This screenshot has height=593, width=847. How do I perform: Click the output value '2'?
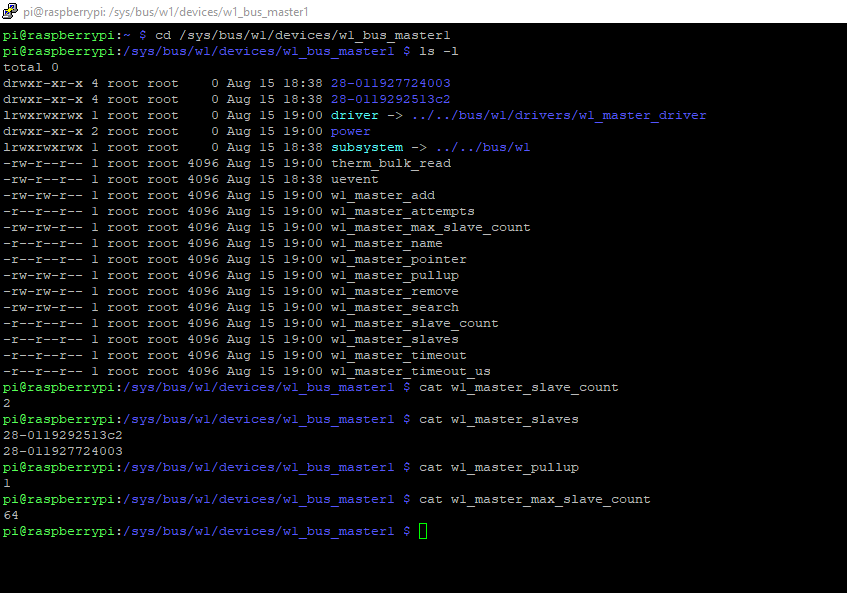(x=6, y=403)
